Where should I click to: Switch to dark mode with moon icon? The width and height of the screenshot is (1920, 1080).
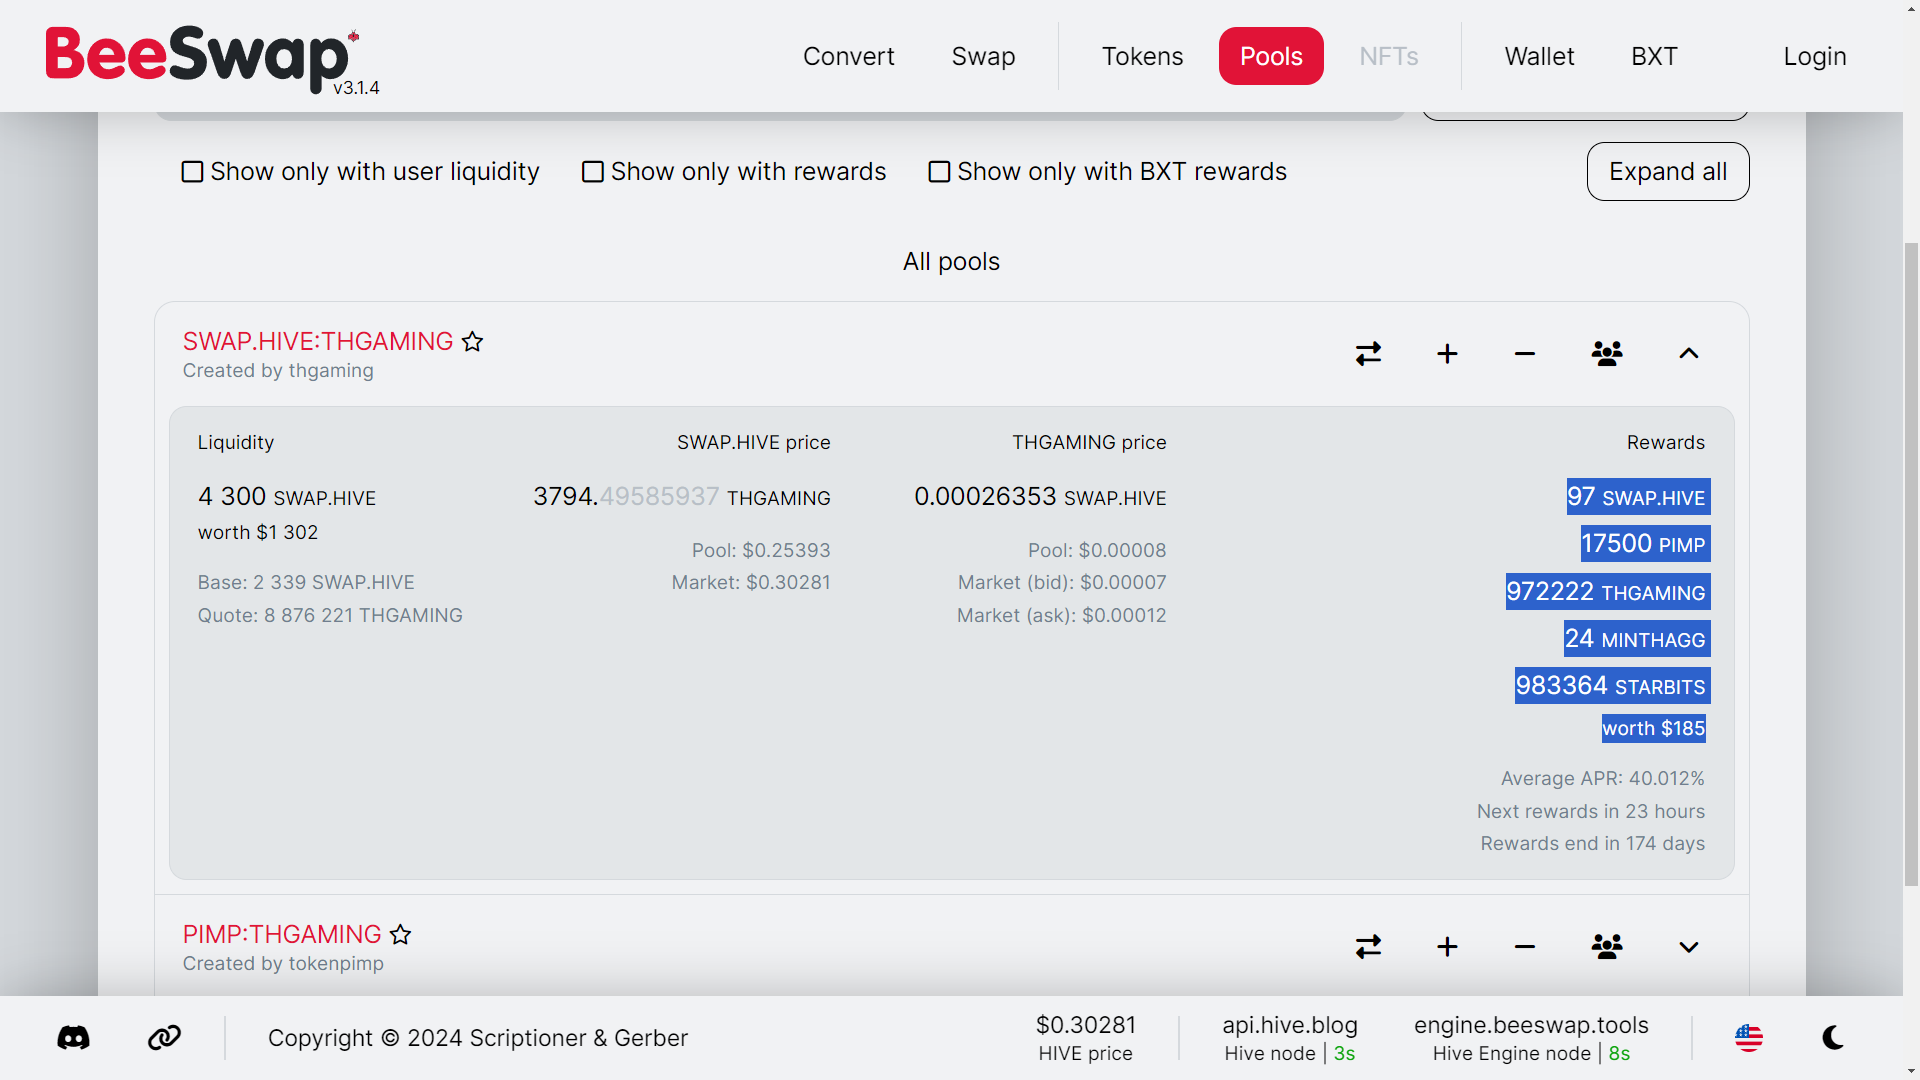tap(1833, 1038)
